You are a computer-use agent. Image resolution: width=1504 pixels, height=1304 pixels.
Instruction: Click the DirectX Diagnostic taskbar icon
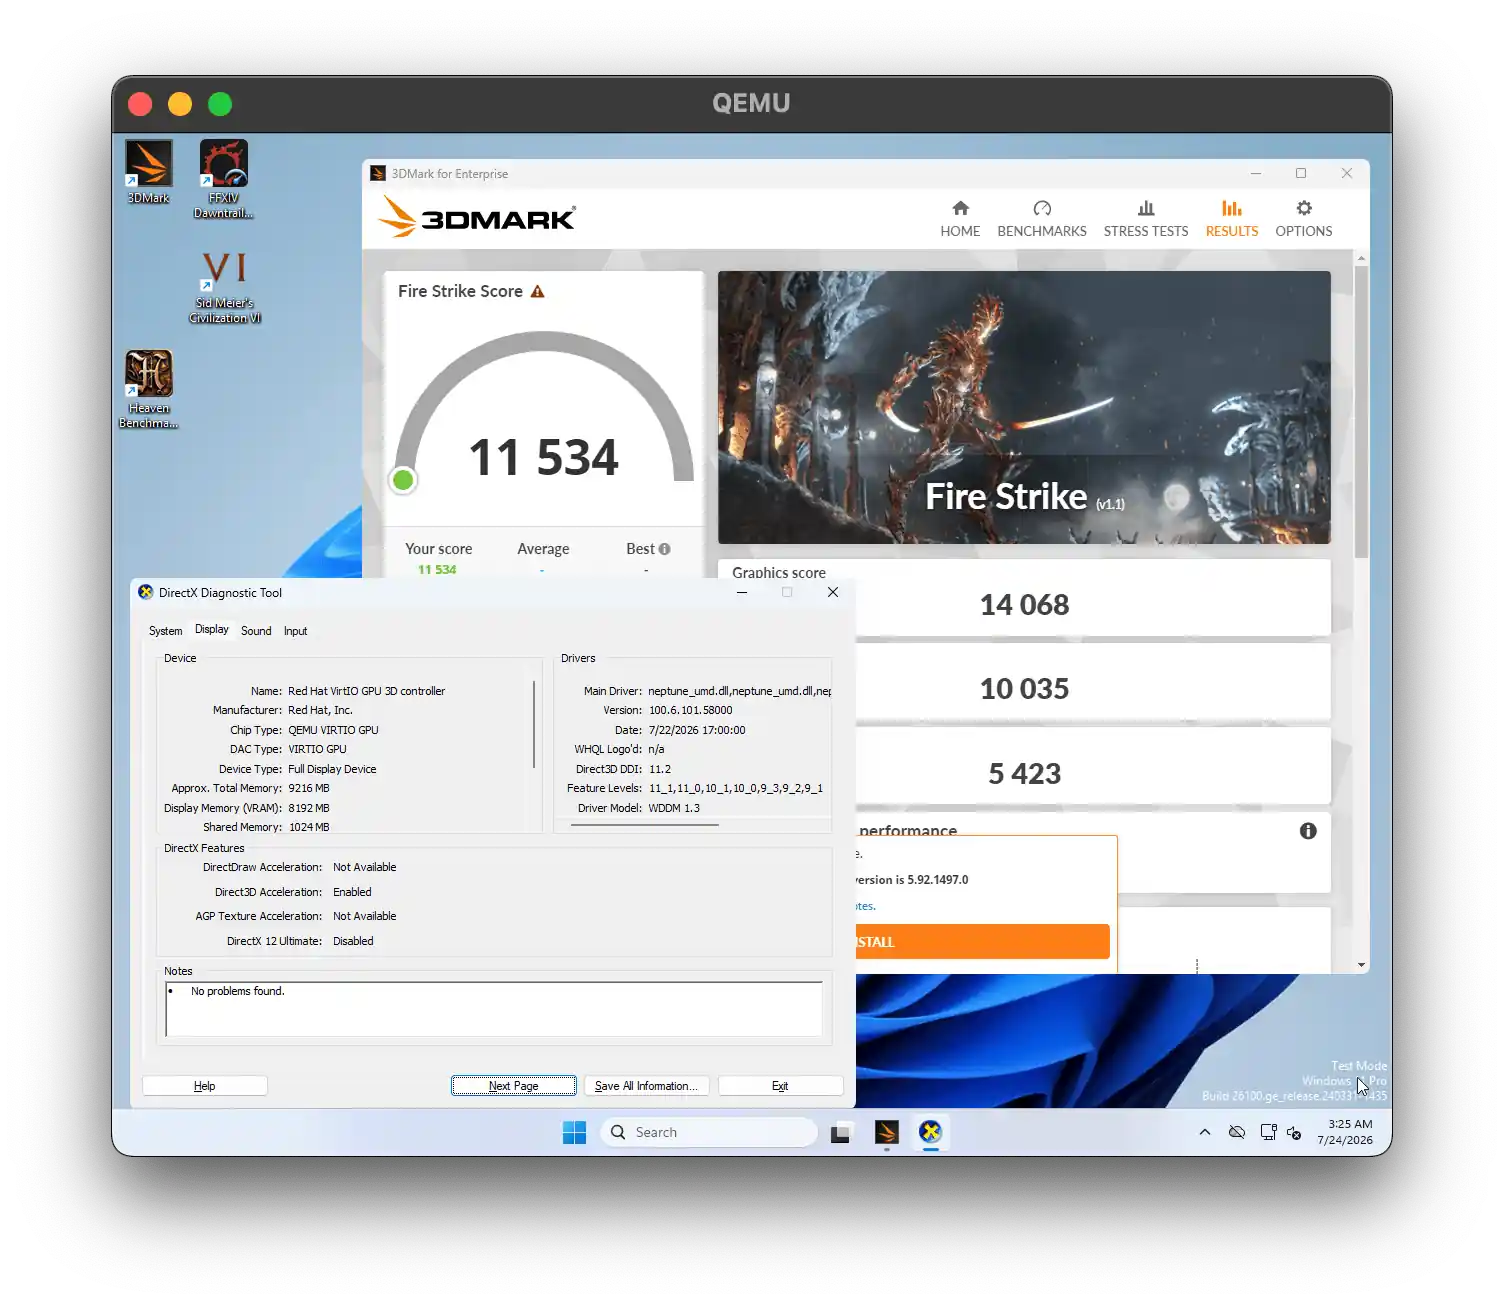pyautogui.click(x=931, y=1132)
